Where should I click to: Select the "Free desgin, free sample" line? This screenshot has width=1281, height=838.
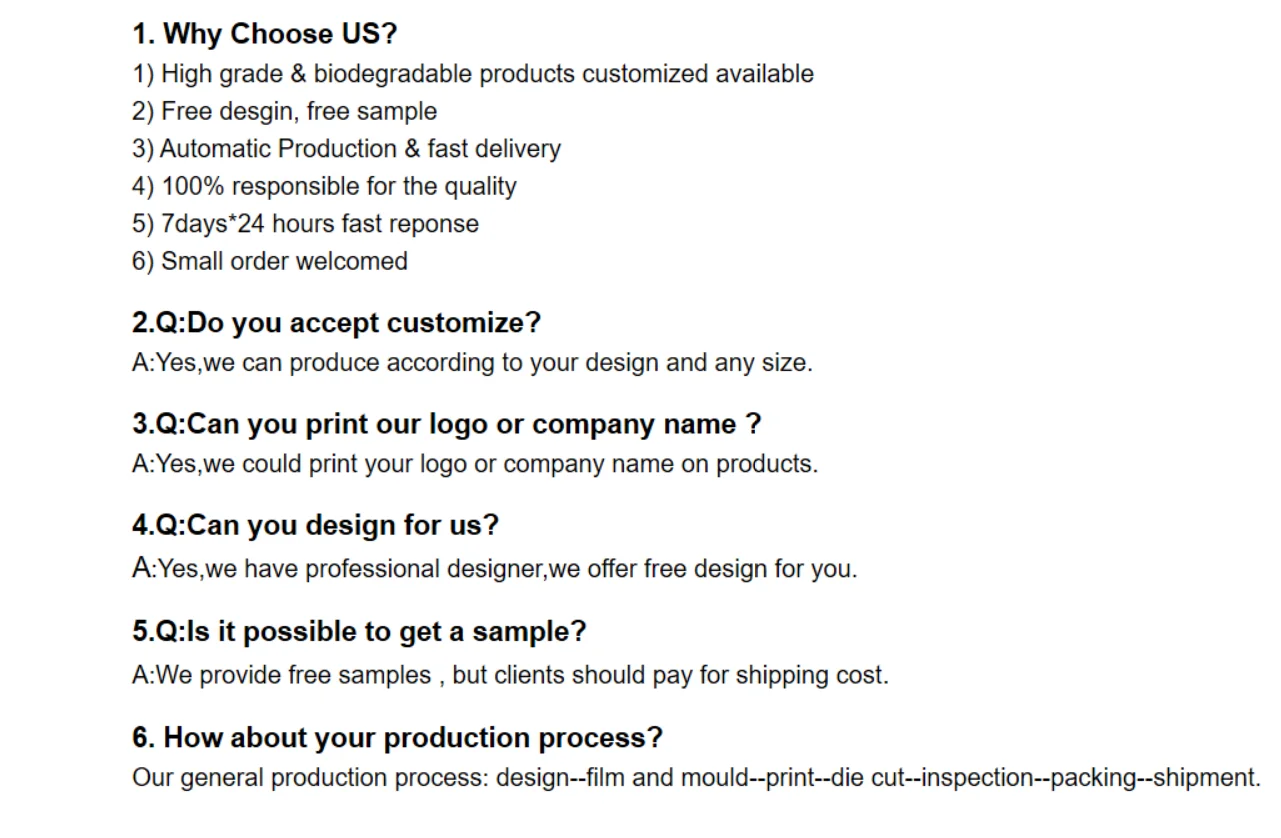point(284,111)
